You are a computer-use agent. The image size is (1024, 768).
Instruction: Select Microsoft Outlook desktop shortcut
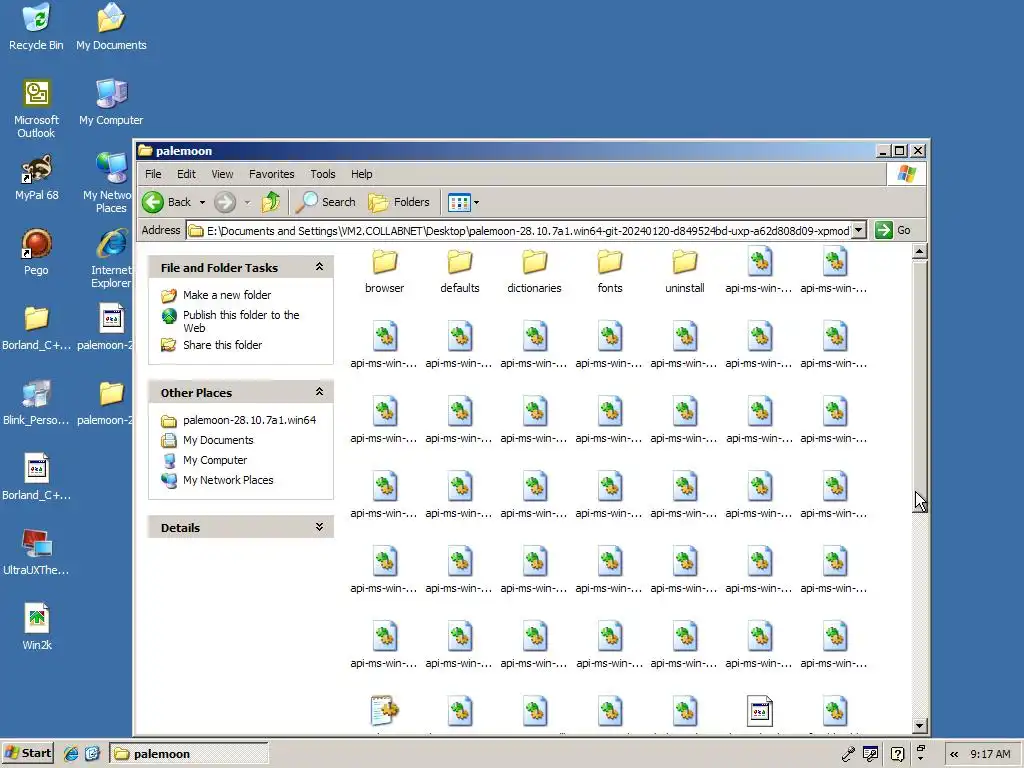pos(36,108)
